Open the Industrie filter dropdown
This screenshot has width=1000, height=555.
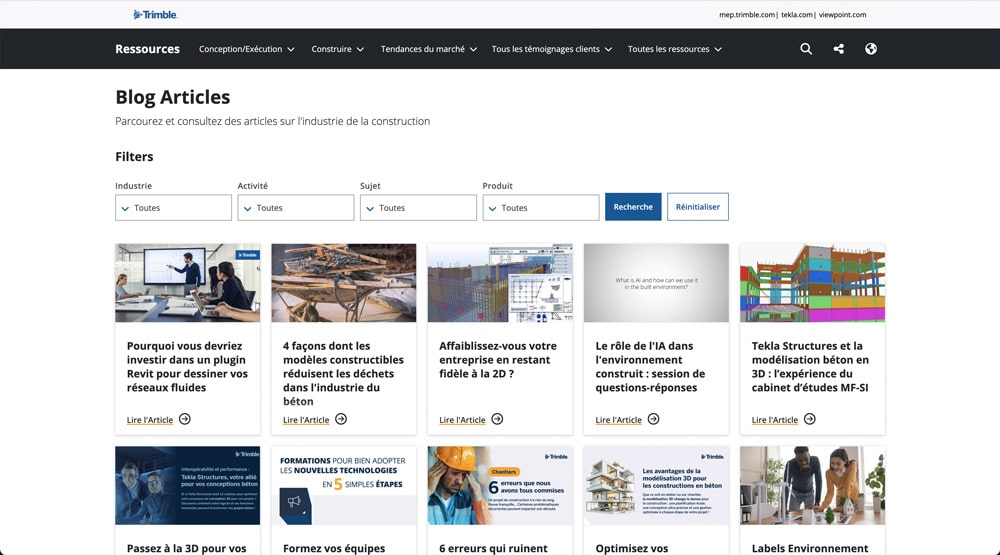pyautogui.click(x=173, y=208)
